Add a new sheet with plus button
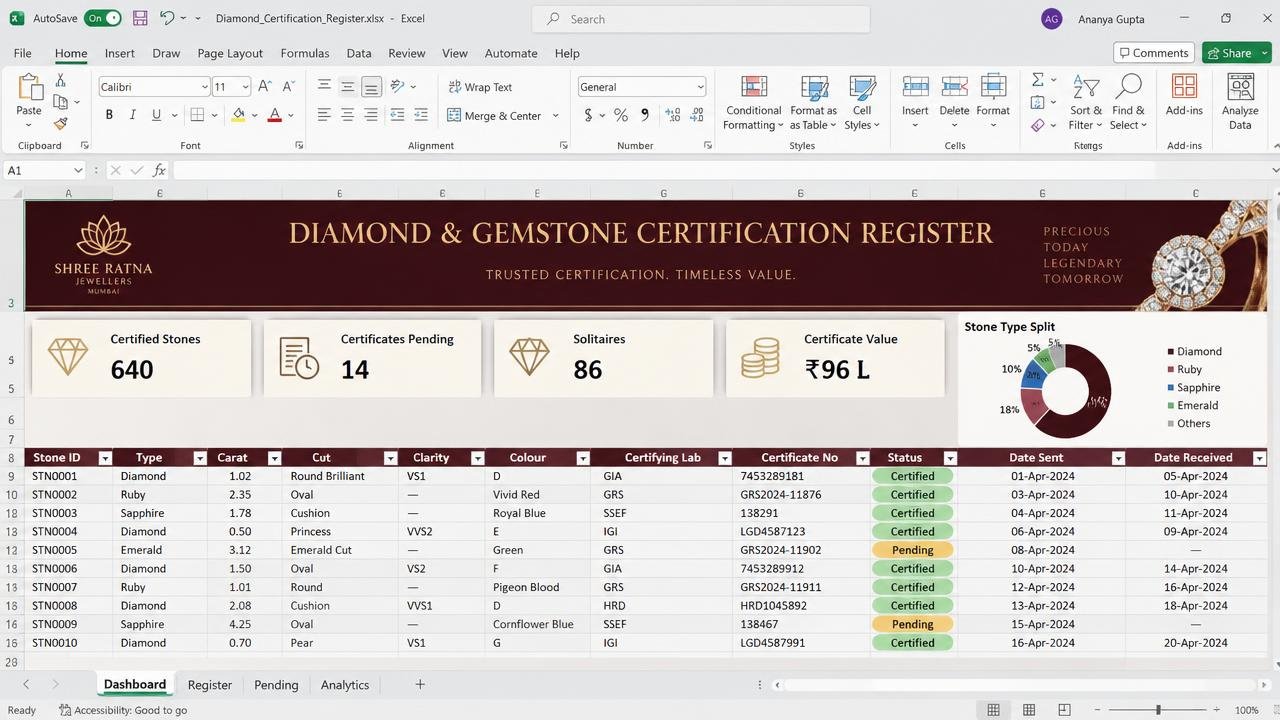The image size is (1280, 720). 420,685
